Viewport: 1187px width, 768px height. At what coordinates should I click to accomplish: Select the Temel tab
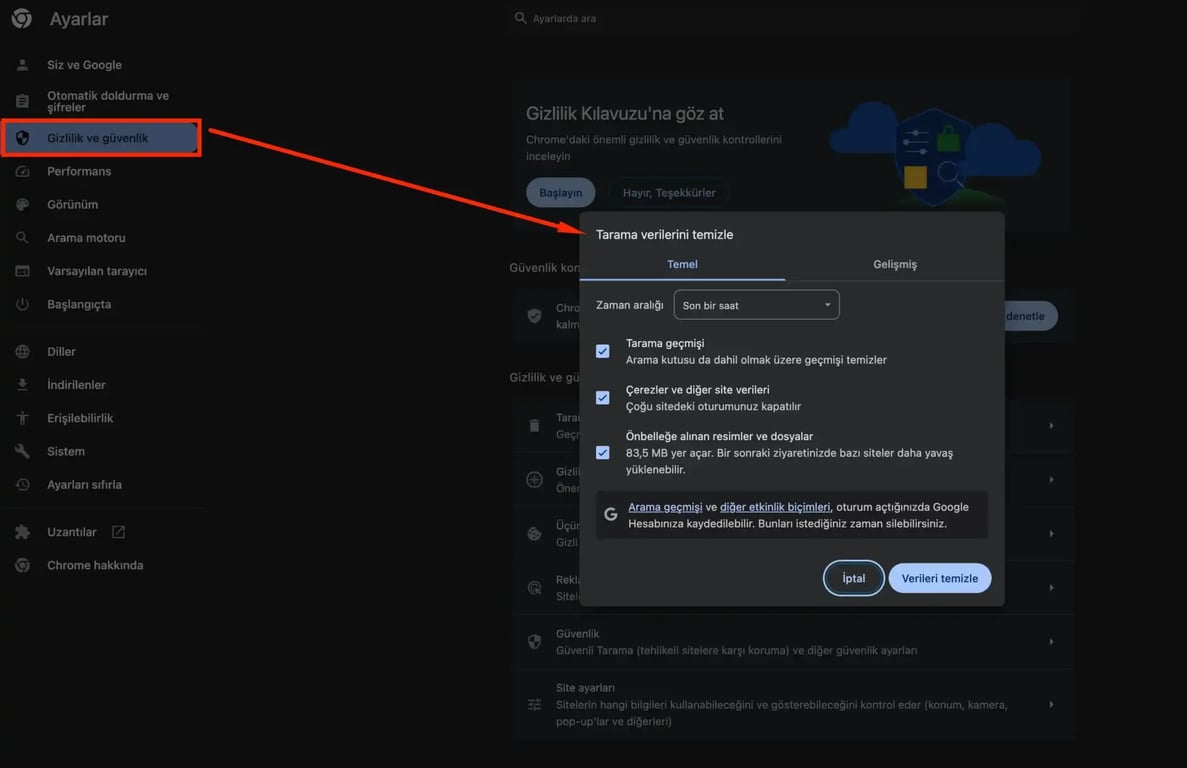click(x=682, y=264)
